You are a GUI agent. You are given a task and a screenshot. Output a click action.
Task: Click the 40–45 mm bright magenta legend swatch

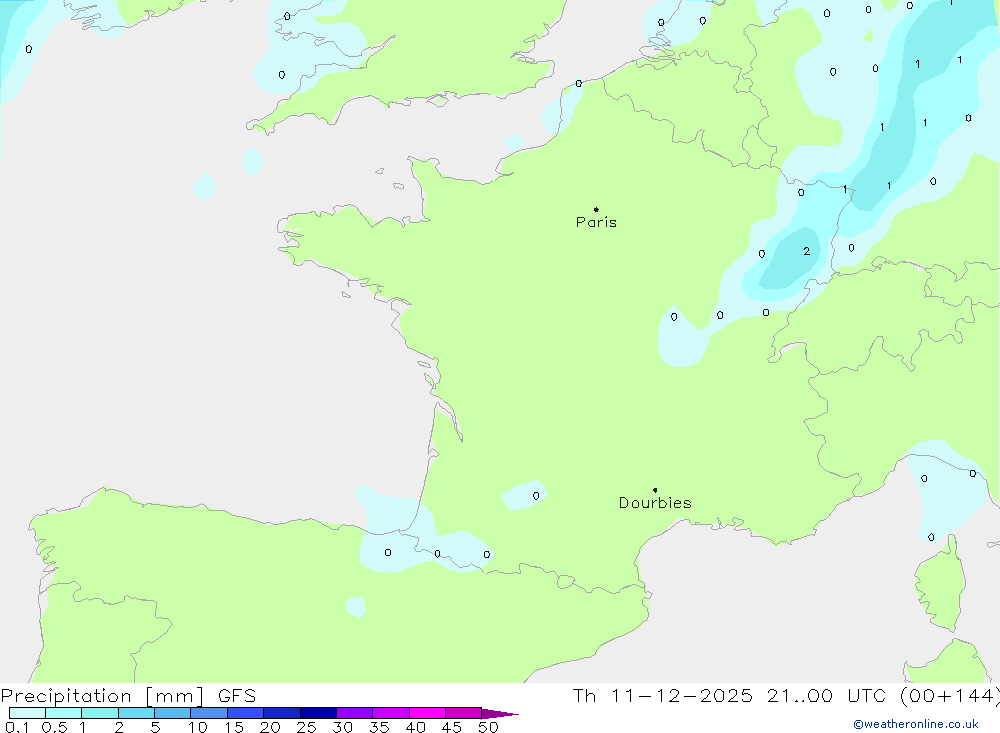coord(427,713)
